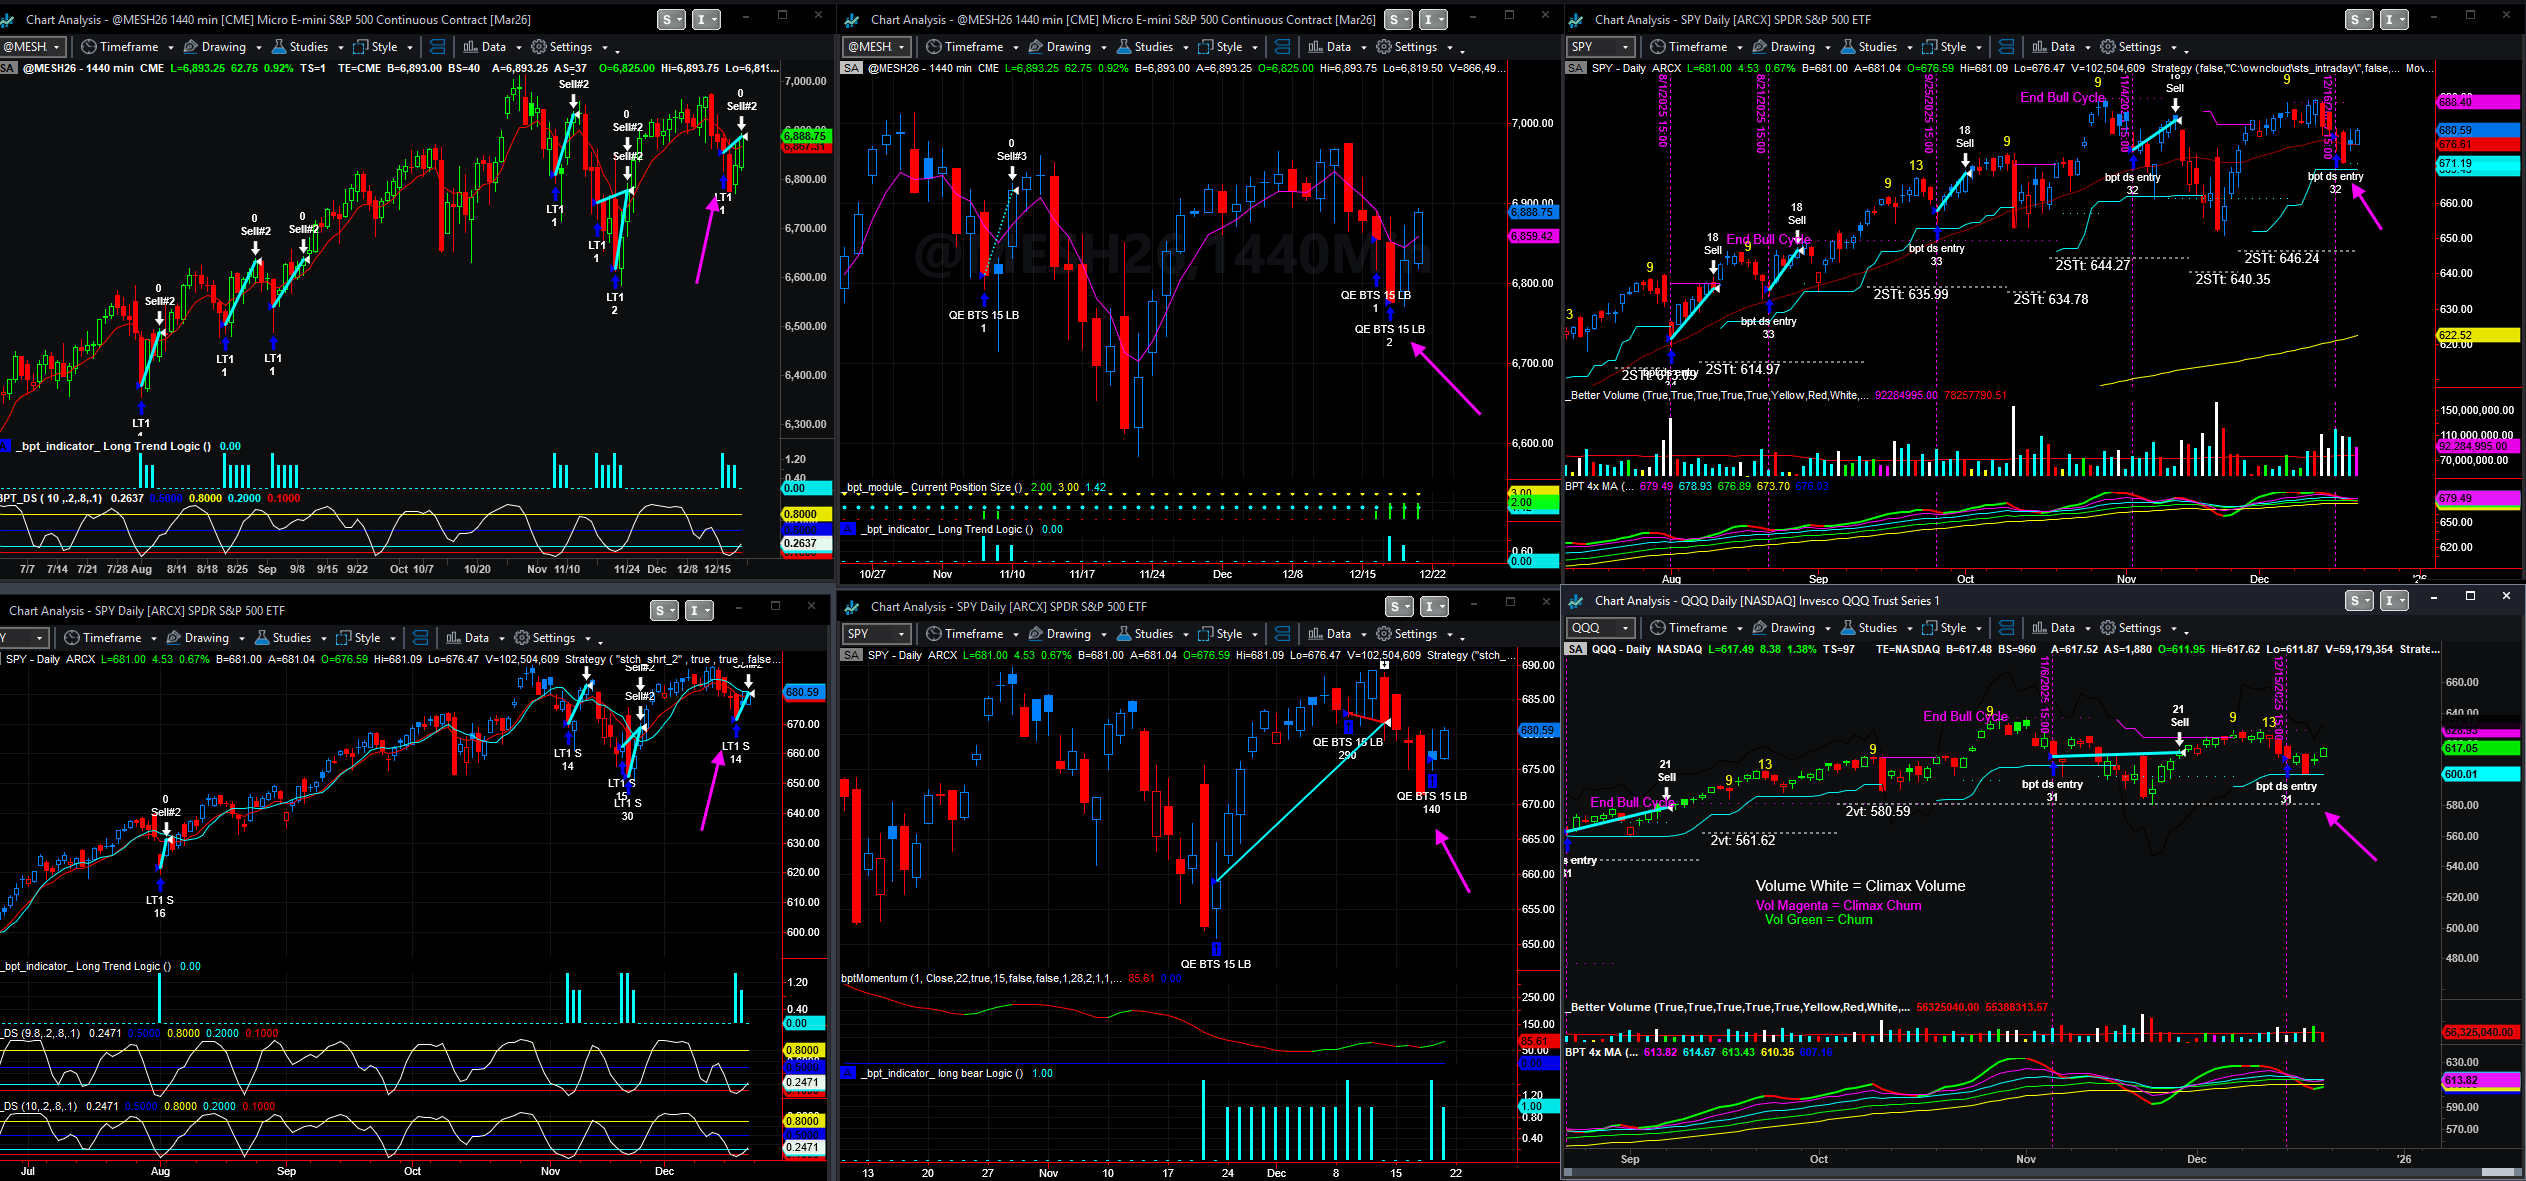Open Timeframe menu in the QQQ chart
The width and height of the screenshot is (2526, 1181).
pos(1689,628)
